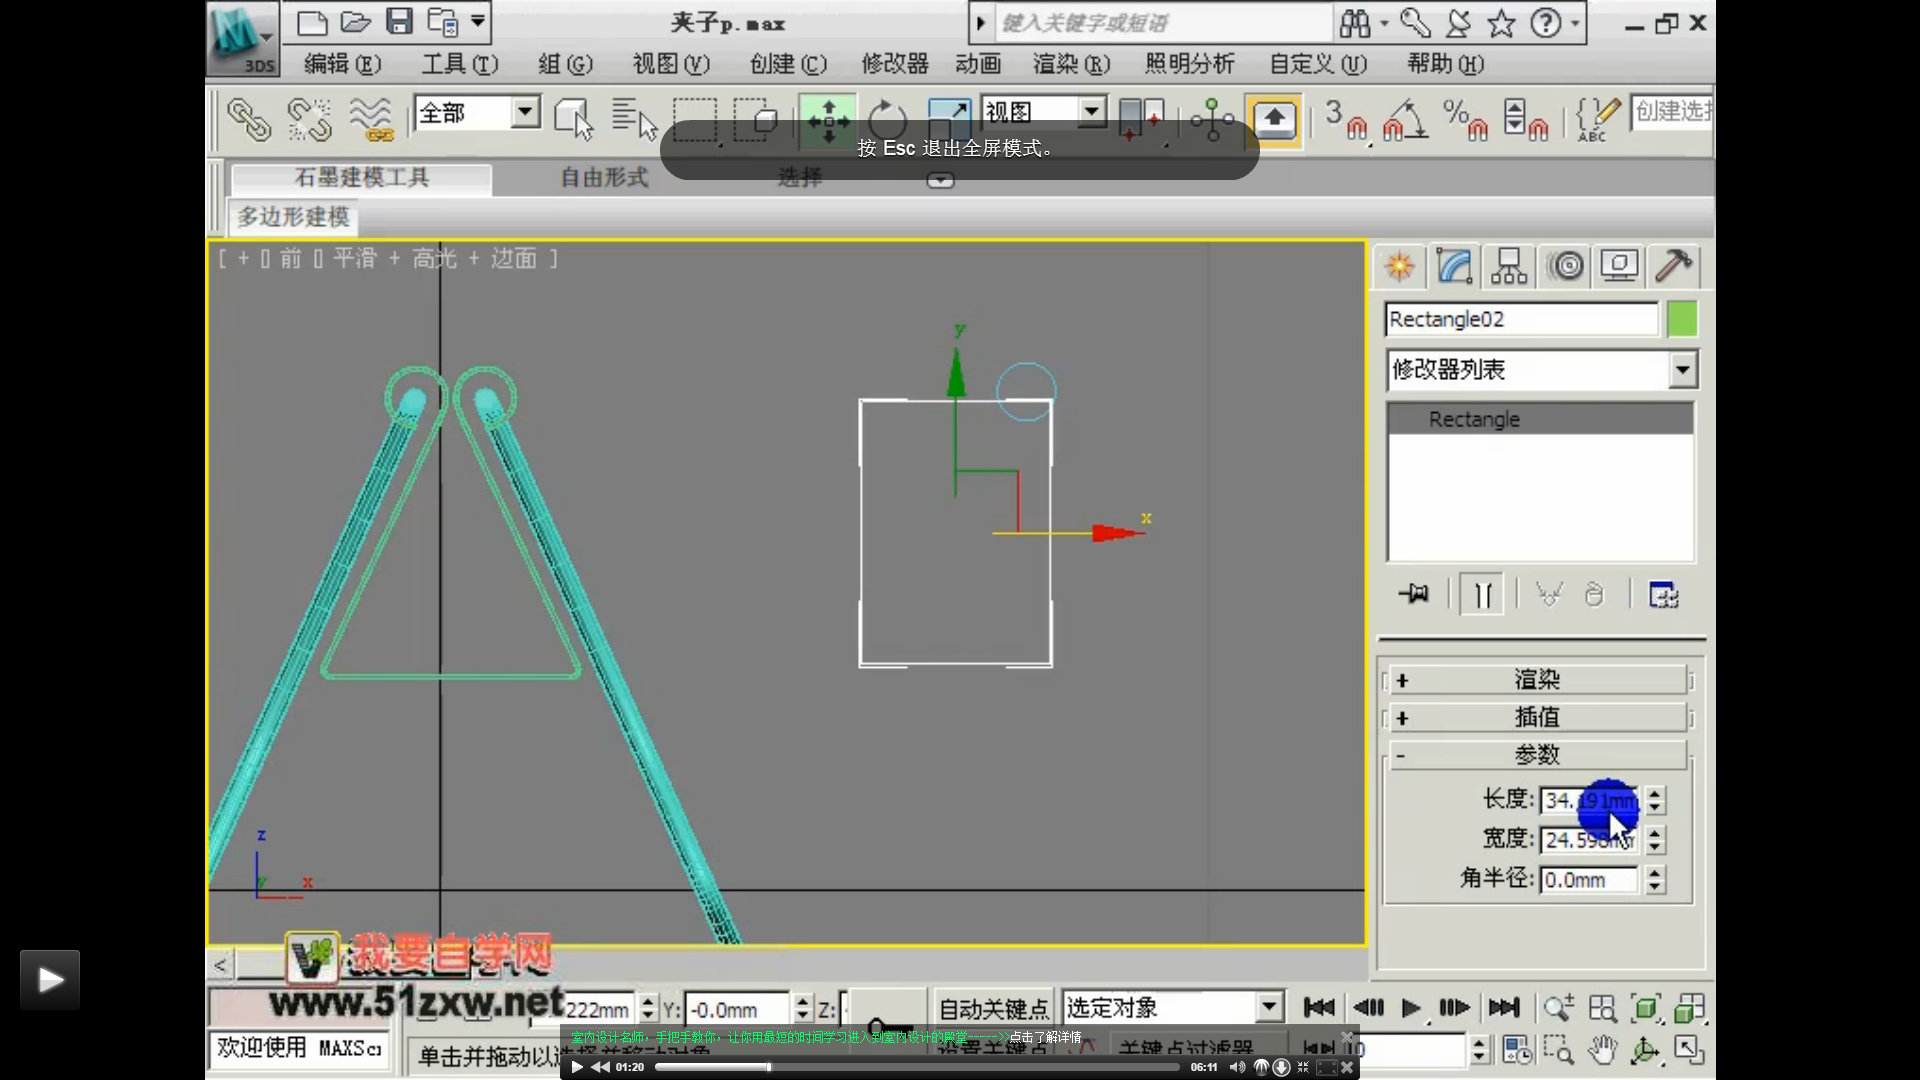Viewport: 1920px width, 1080px height.
Task: Click the 多边形建模 panel label
Action: (293, 217)
